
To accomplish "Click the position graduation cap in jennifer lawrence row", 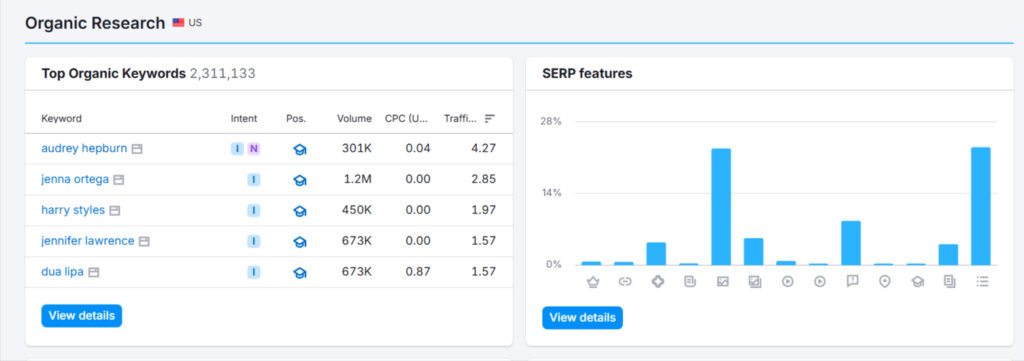I will [x=300, y=242].
